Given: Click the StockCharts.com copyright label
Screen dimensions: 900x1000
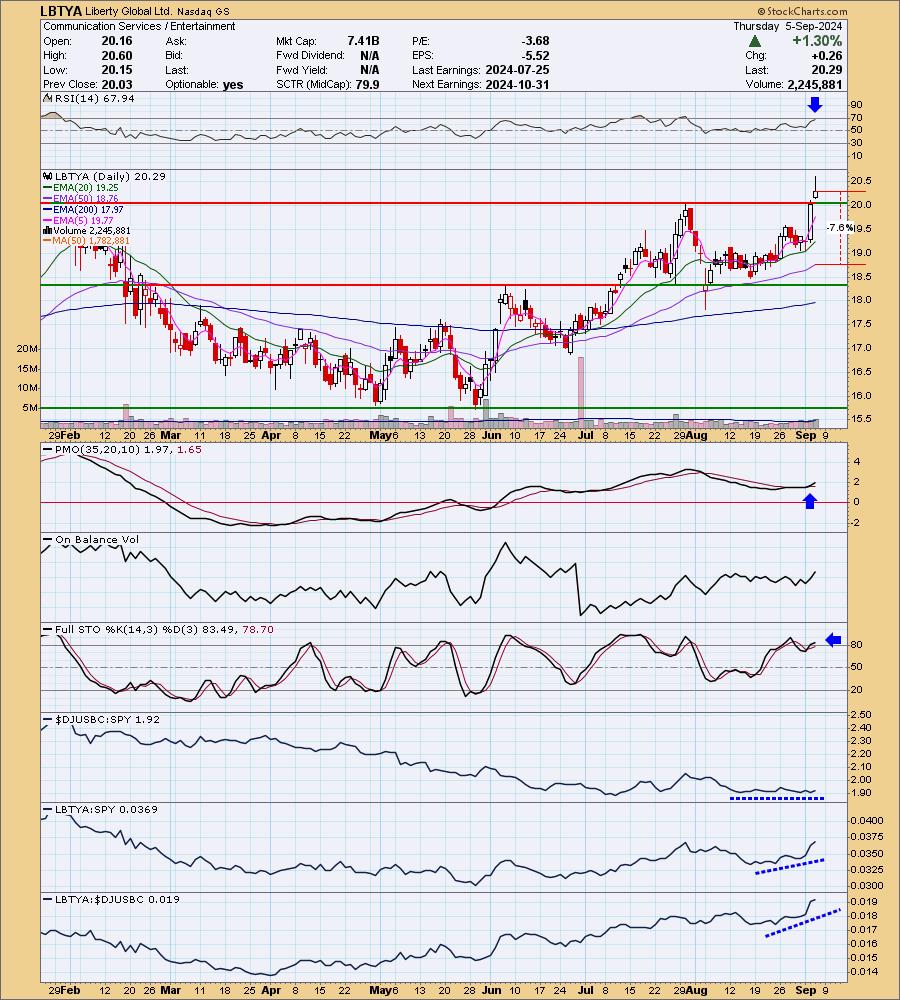Looking at the screenshot, I should (802, 11).
